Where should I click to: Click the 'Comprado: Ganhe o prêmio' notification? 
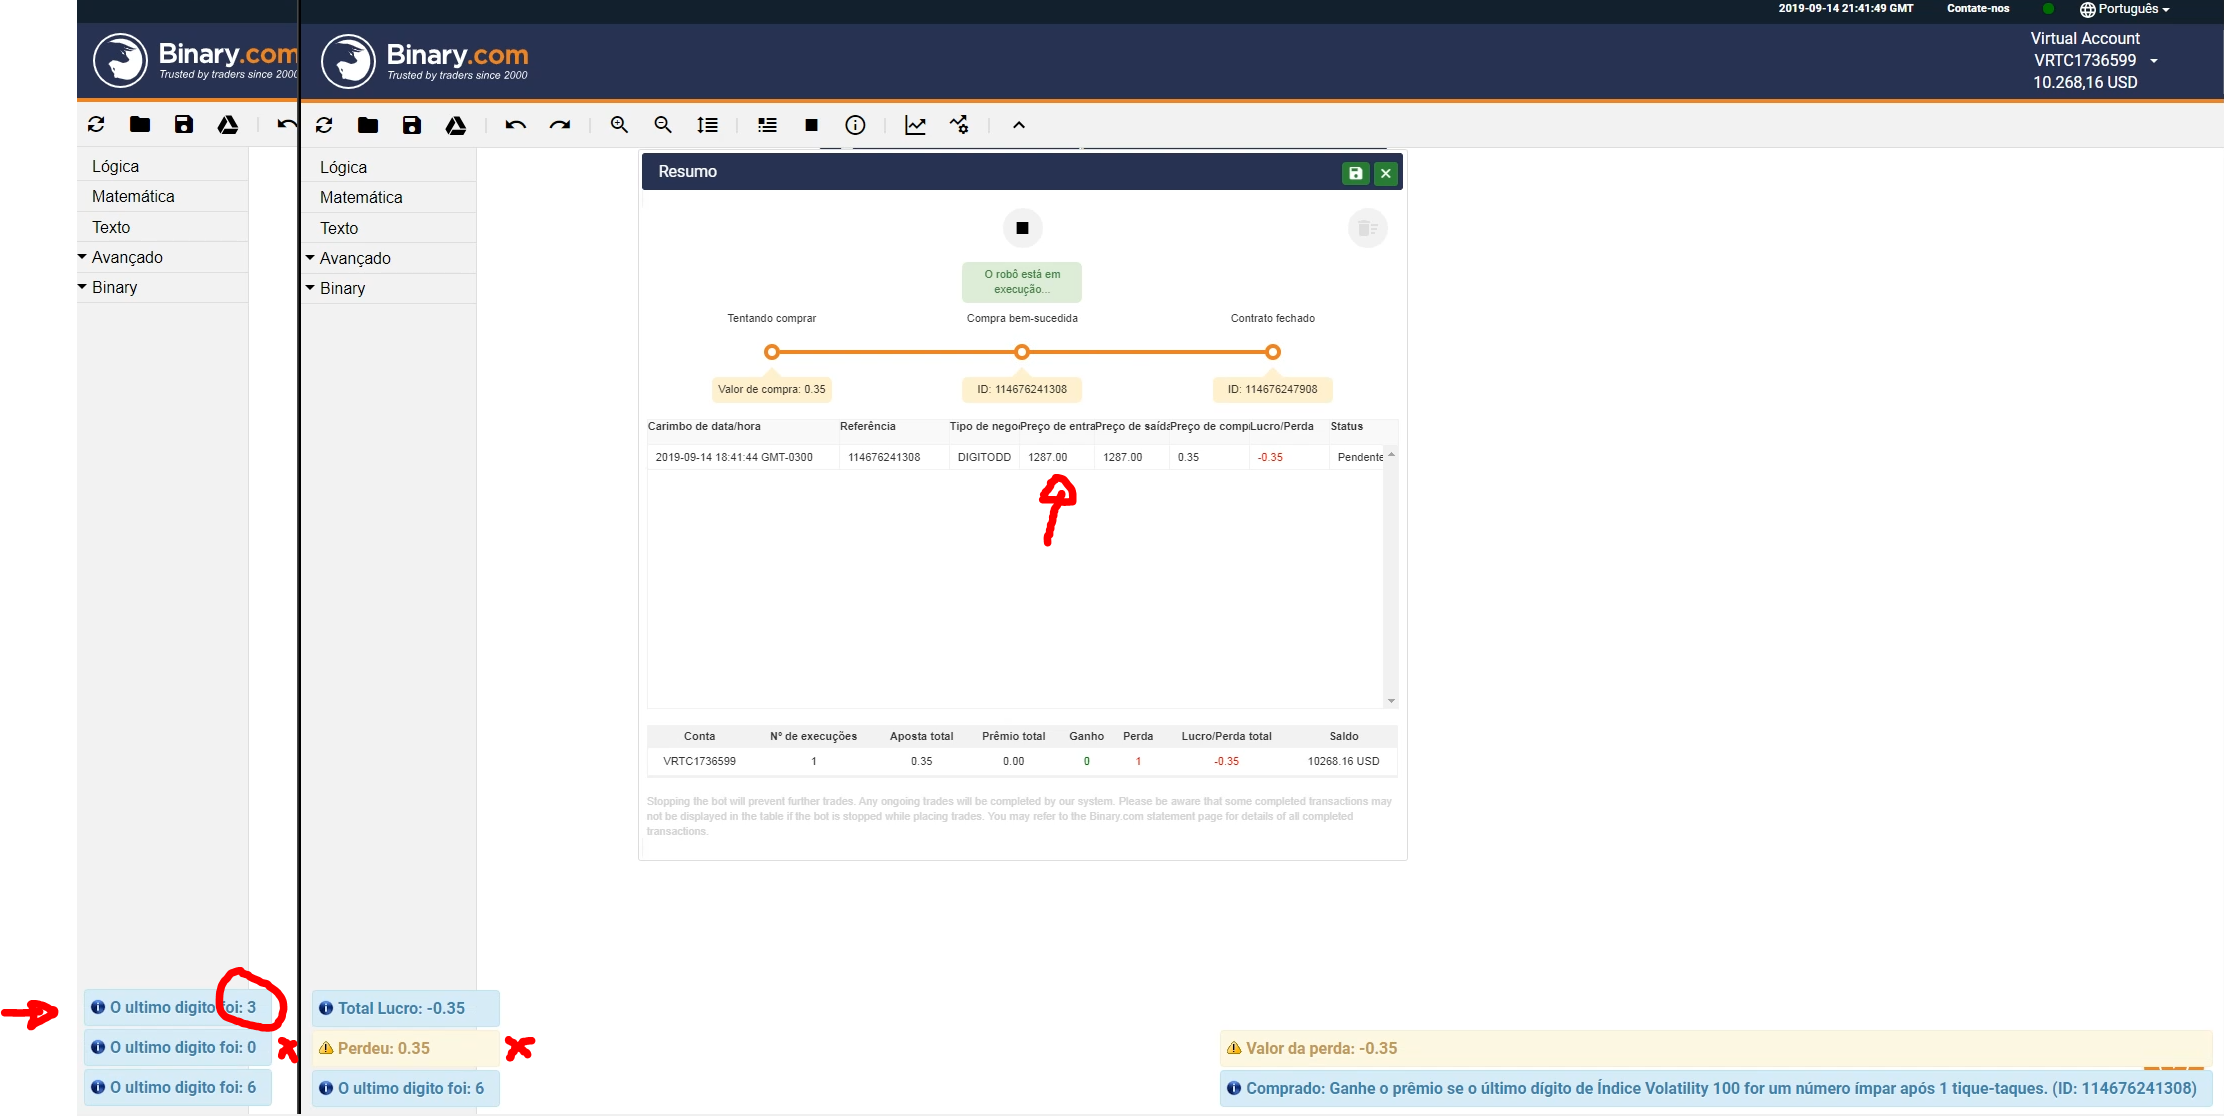click(1716, 1088)
